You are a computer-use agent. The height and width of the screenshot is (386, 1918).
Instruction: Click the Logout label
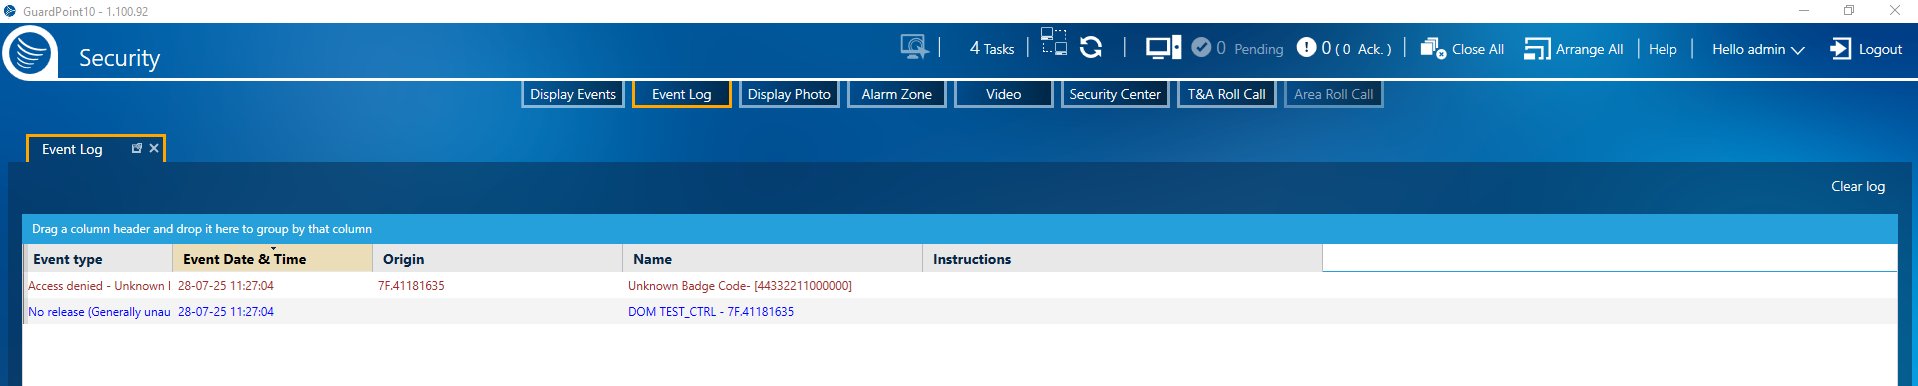tap(1880, 49)
